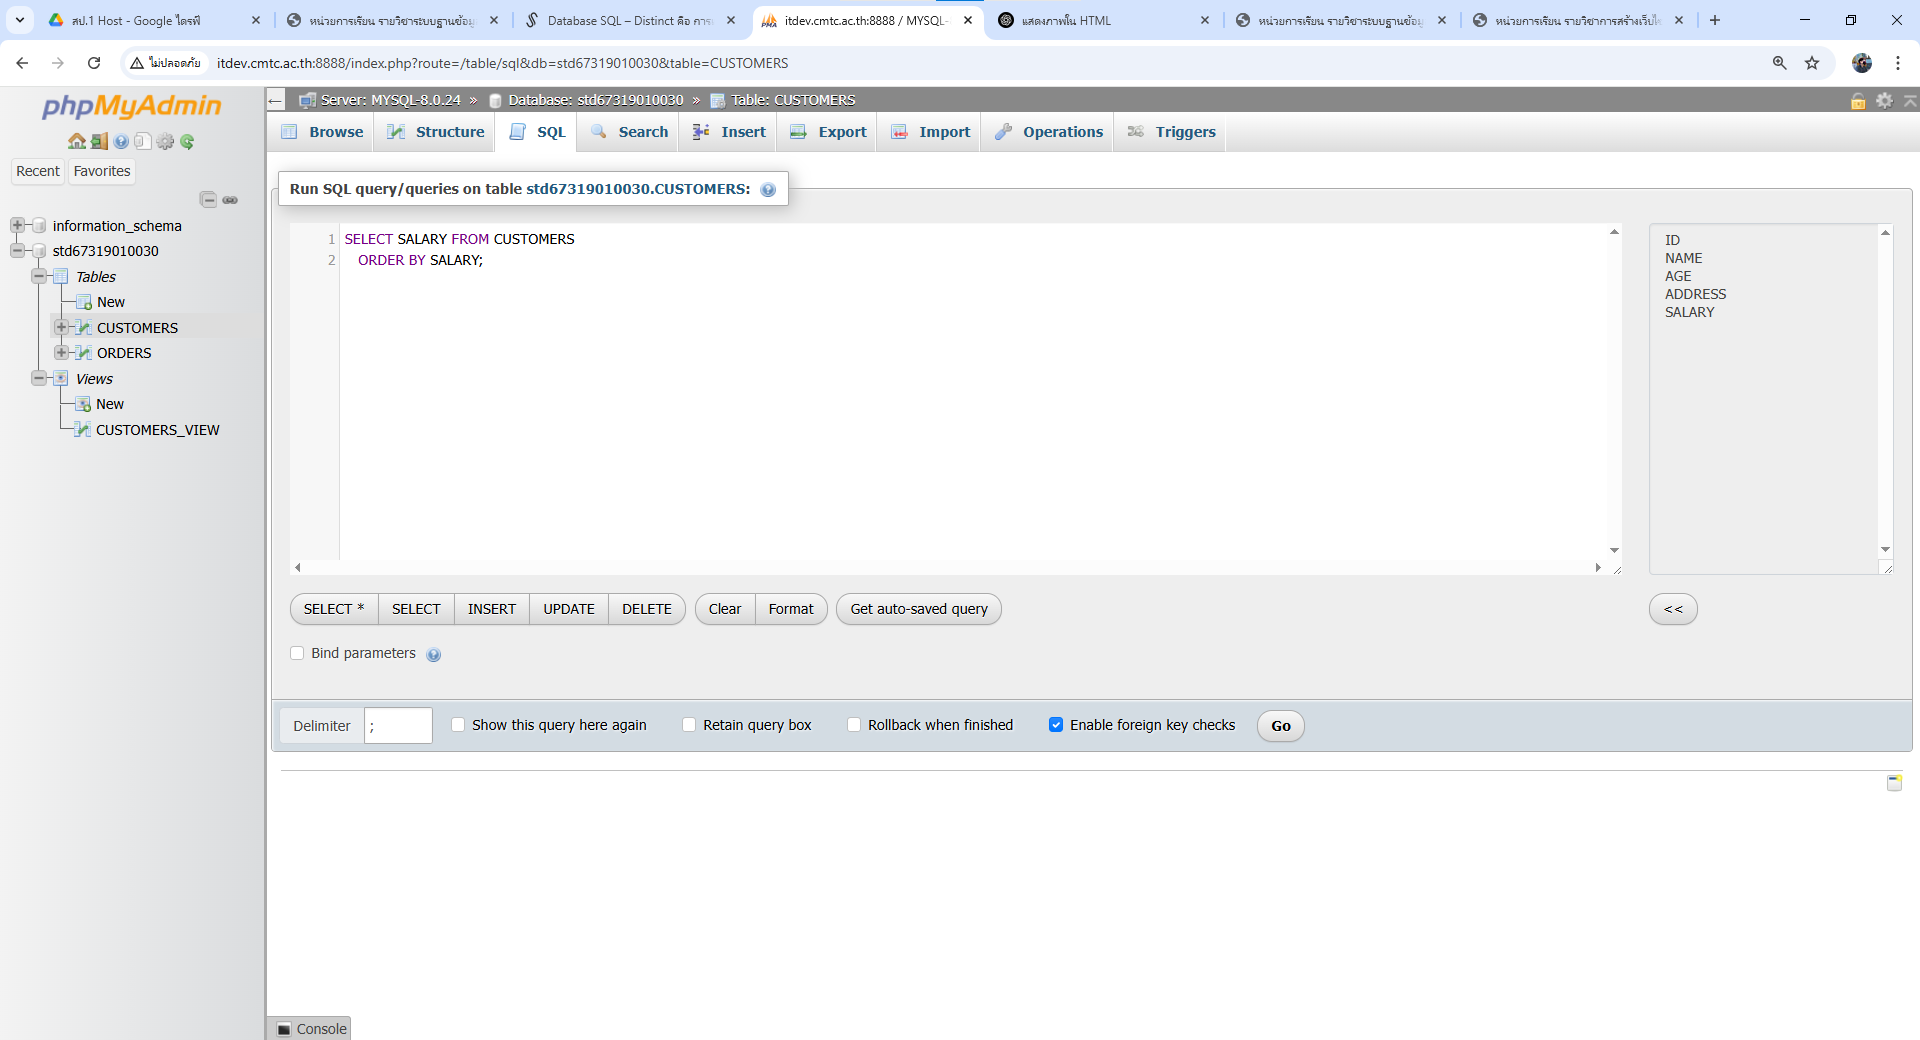Click the phpMyAdmin home icon
This screenshot has height=1040, width=1920.
(76, 142)
